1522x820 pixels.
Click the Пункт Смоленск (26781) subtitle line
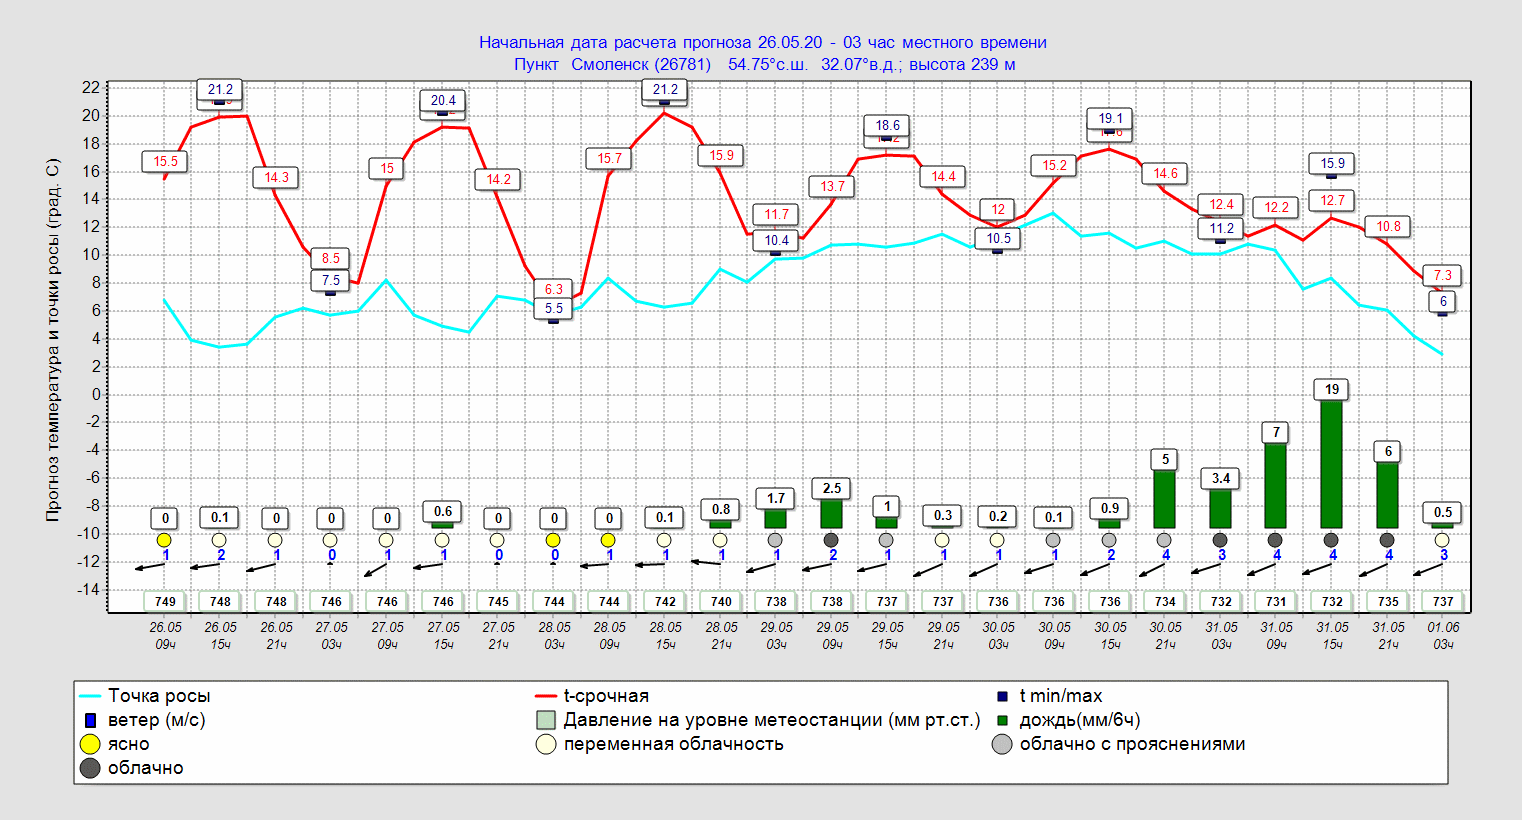764,64
